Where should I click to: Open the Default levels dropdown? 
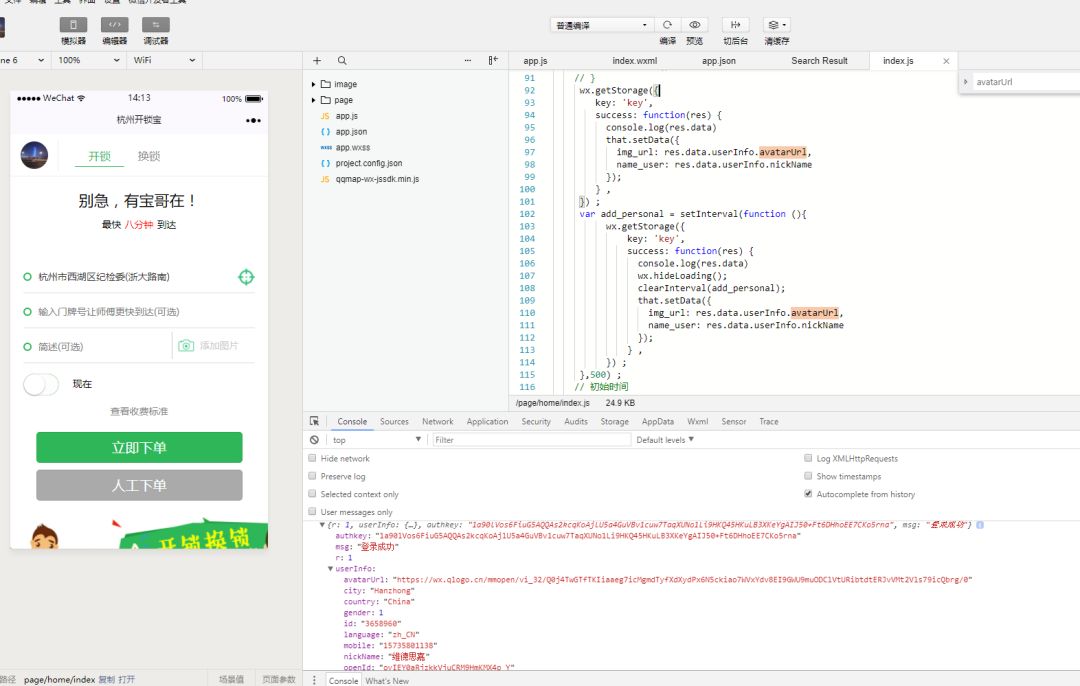pyautogui.click(x=665, y=439)
